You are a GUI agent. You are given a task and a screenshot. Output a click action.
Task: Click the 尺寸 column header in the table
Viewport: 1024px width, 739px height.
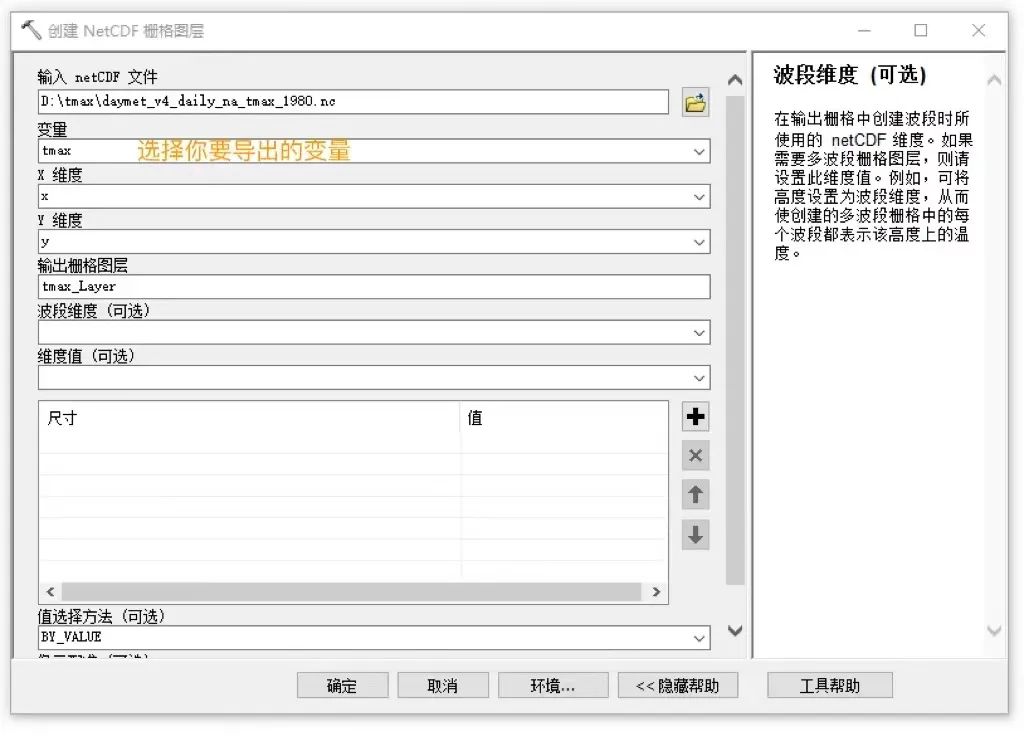(x=60, y=417)
